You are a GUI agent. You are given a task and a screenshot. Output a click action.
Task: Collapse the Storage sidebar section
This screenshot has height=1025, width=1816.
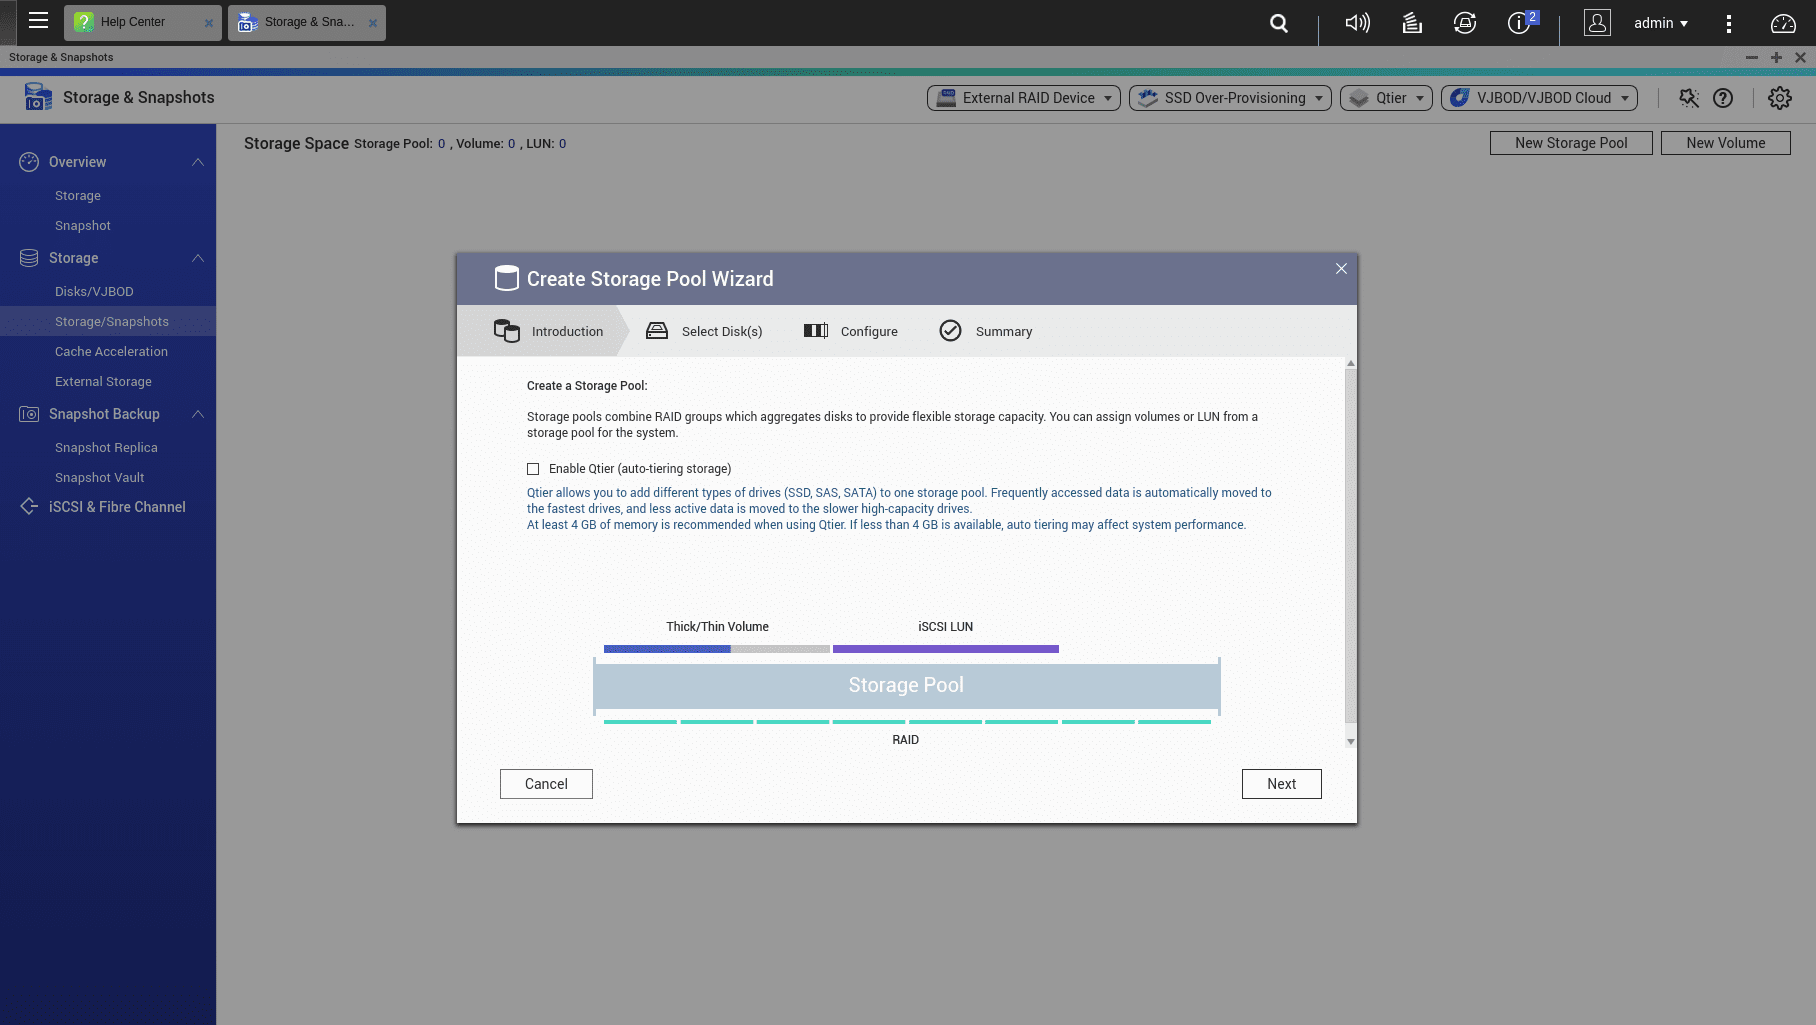point(198,258)
